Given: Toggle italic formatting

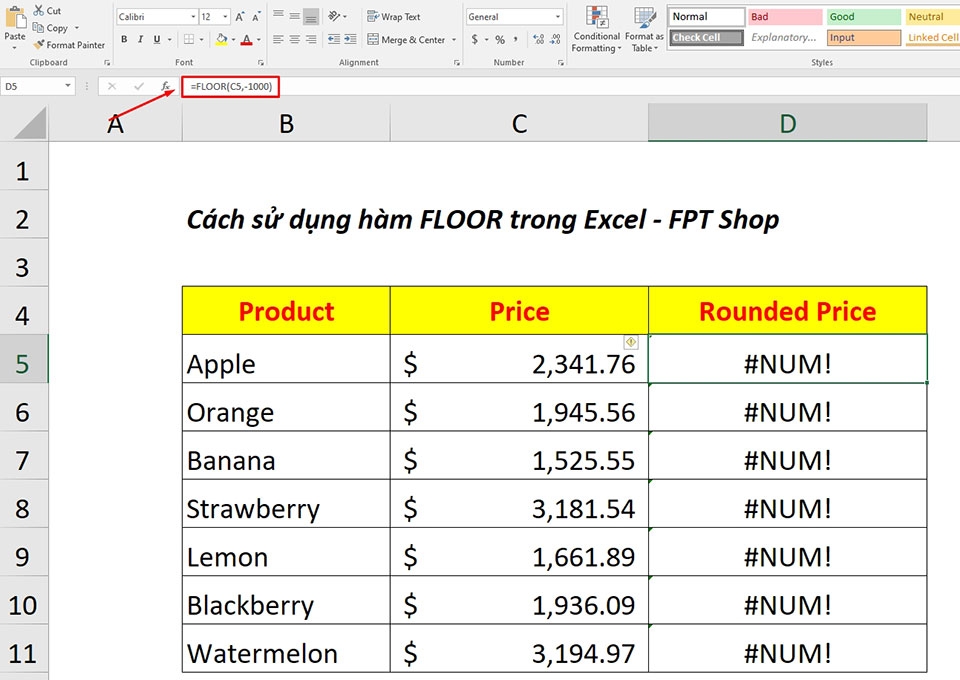Looking at the screenshot, I should point(141,38).
